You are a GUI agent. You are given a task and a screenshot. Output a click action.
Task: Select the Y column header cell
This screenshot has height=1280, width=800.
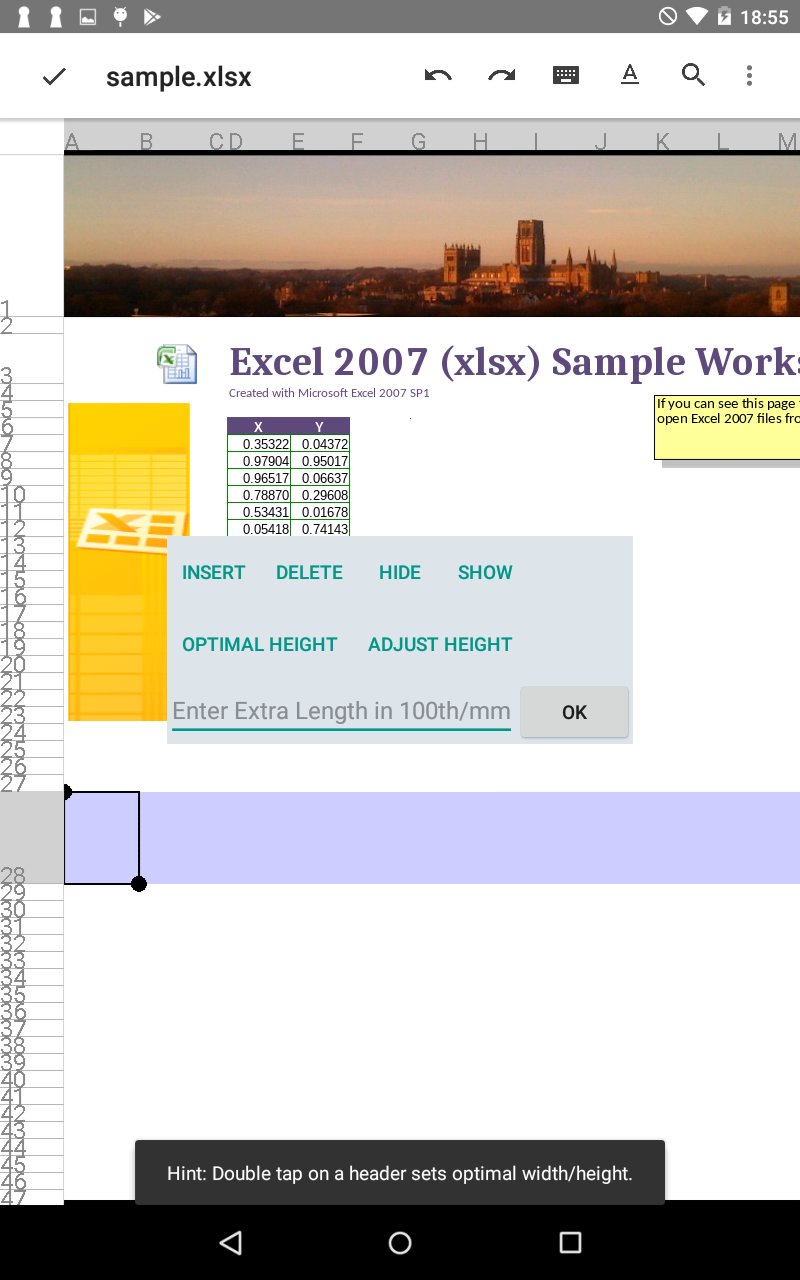click(320, 427)
